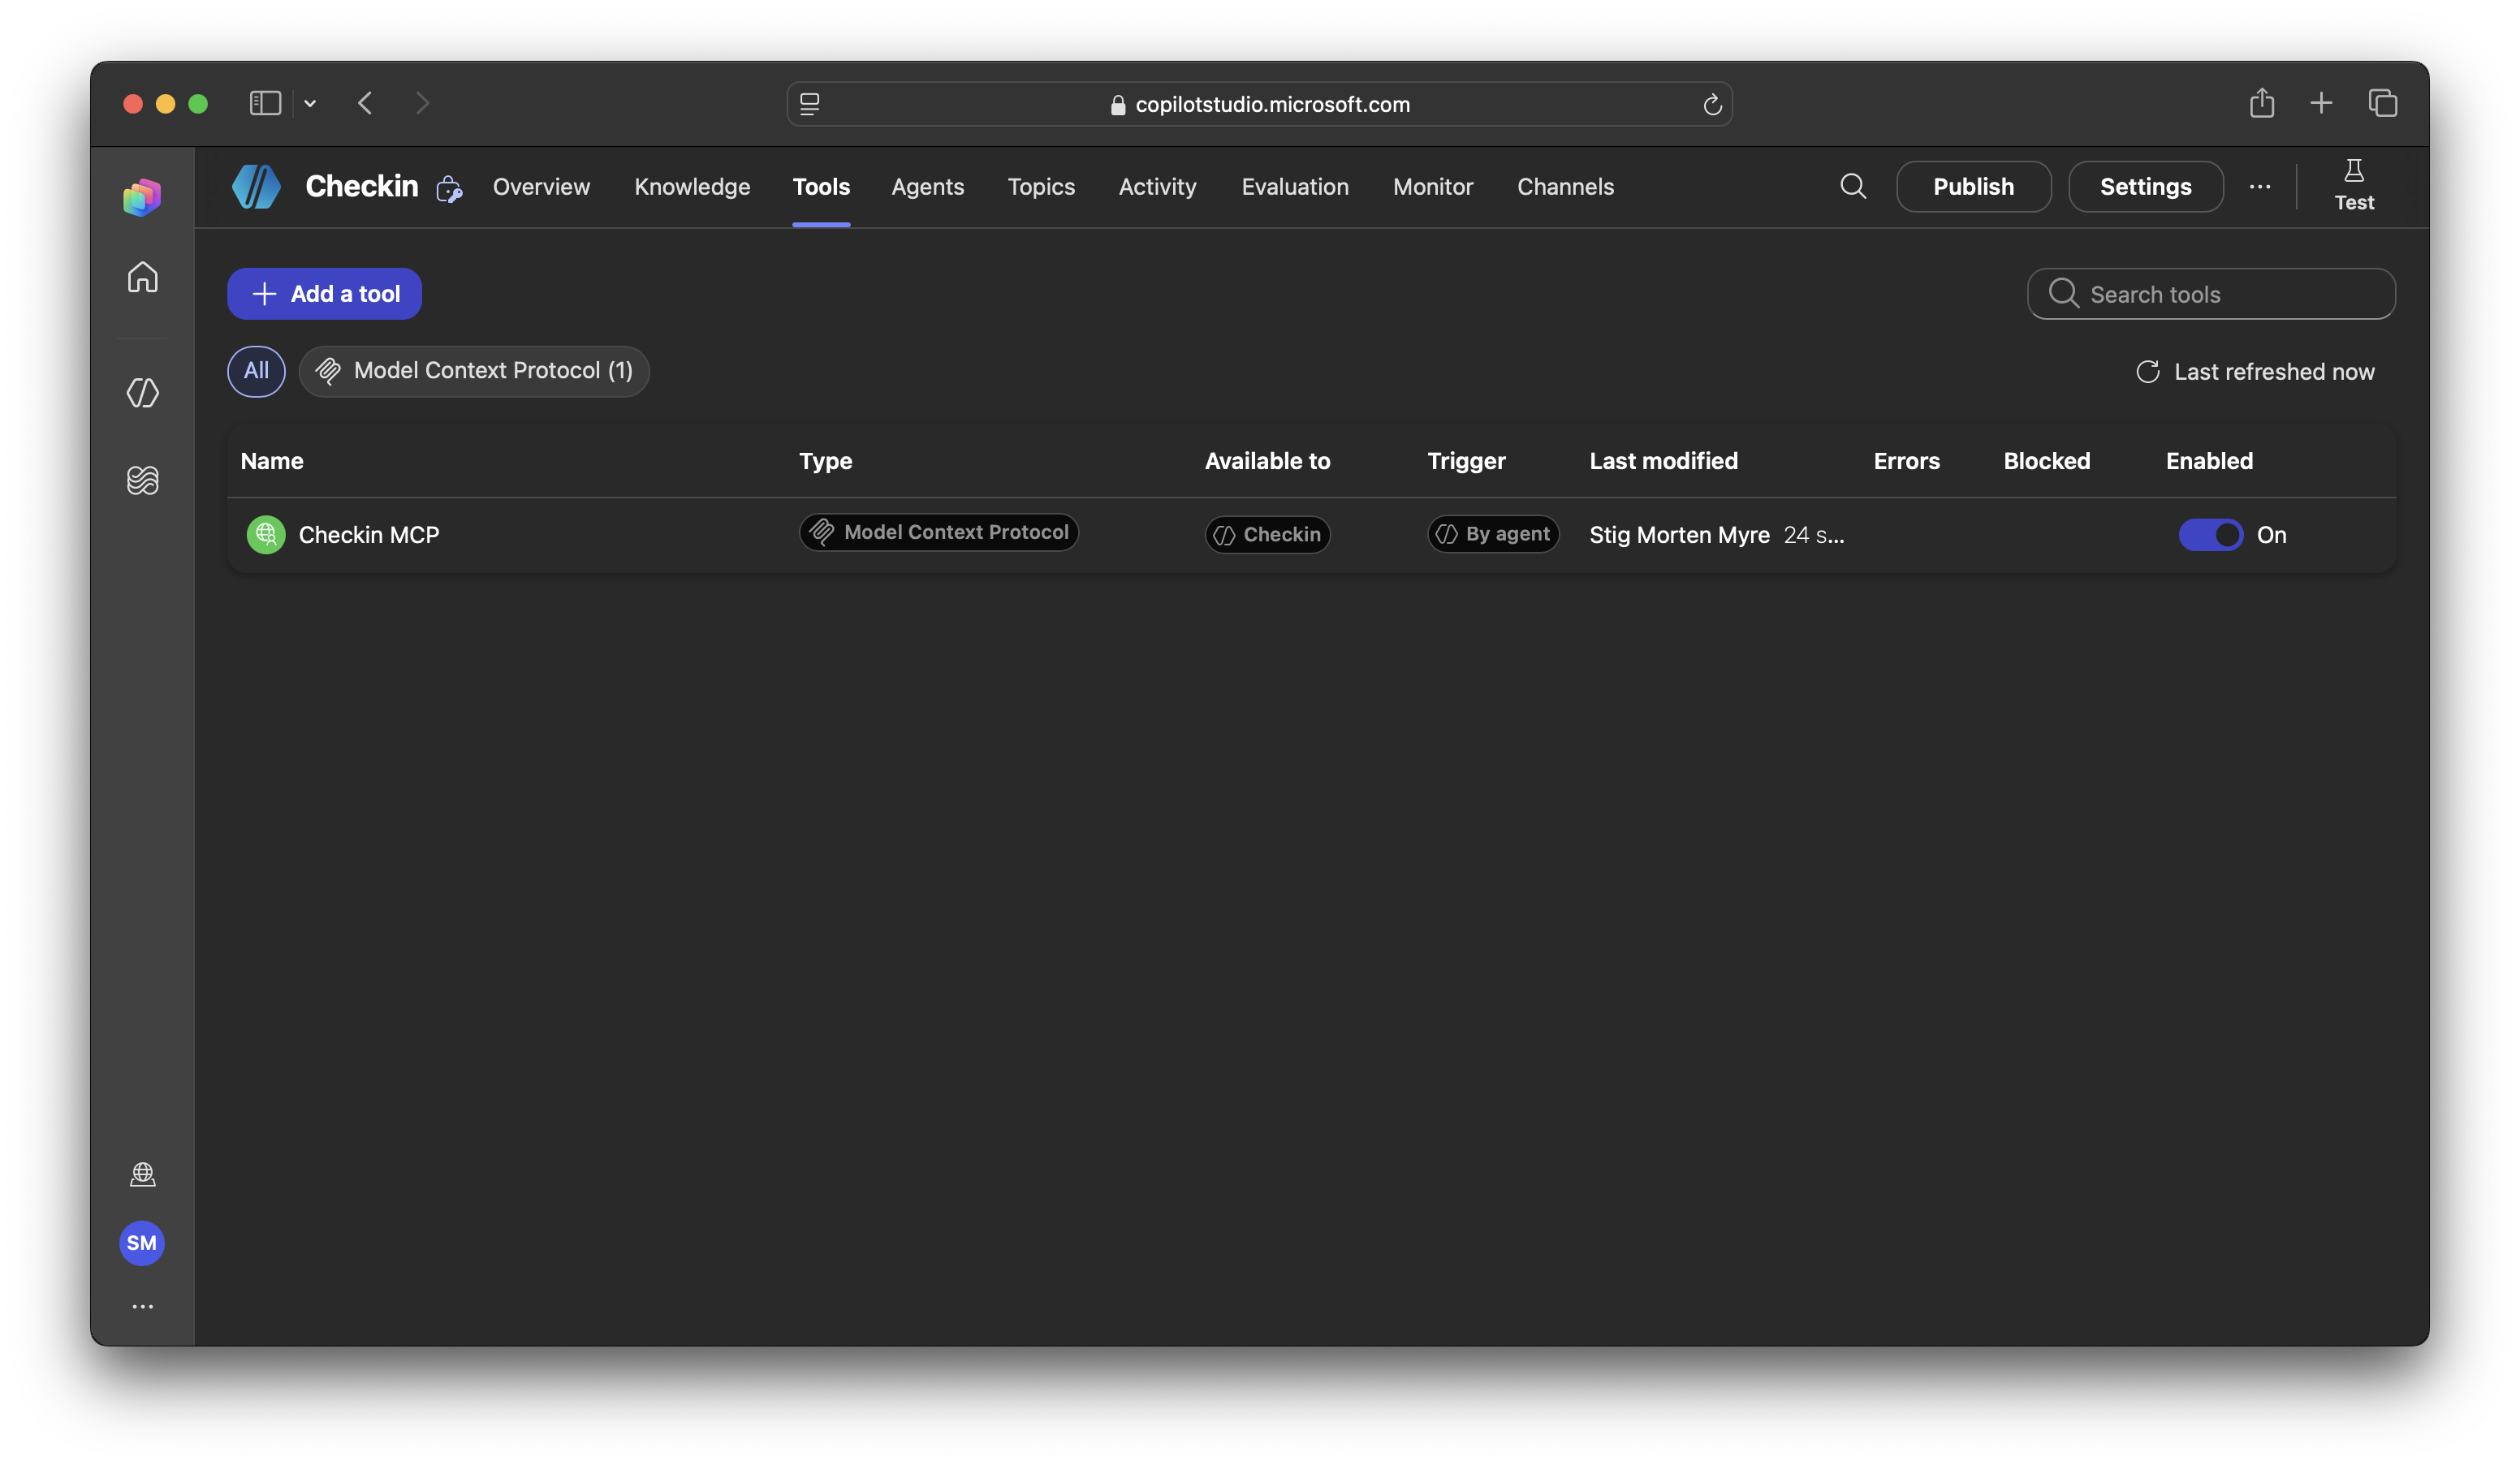The height and width of the screenshot is (1469, 2520).
Task: Select the All filter chip
Action: coord(256,371)
